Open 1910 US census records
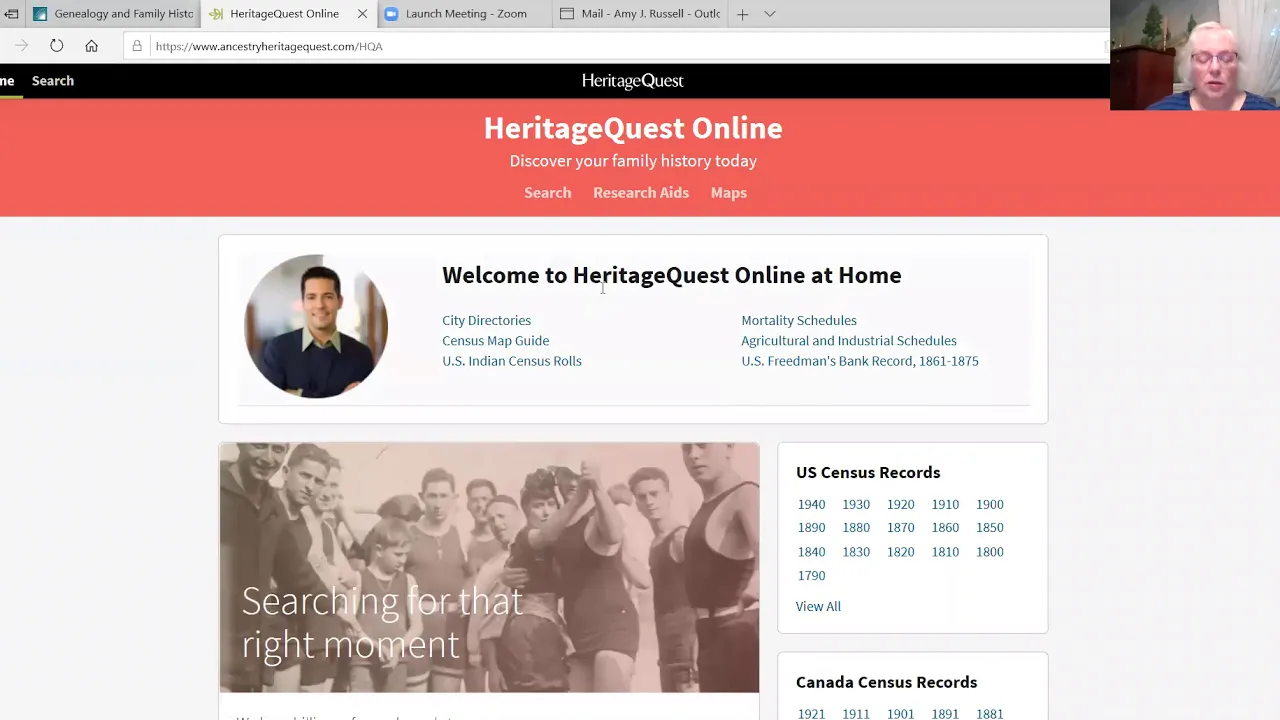Viewport: 1280px width, 720px height. tap(945, 505)
